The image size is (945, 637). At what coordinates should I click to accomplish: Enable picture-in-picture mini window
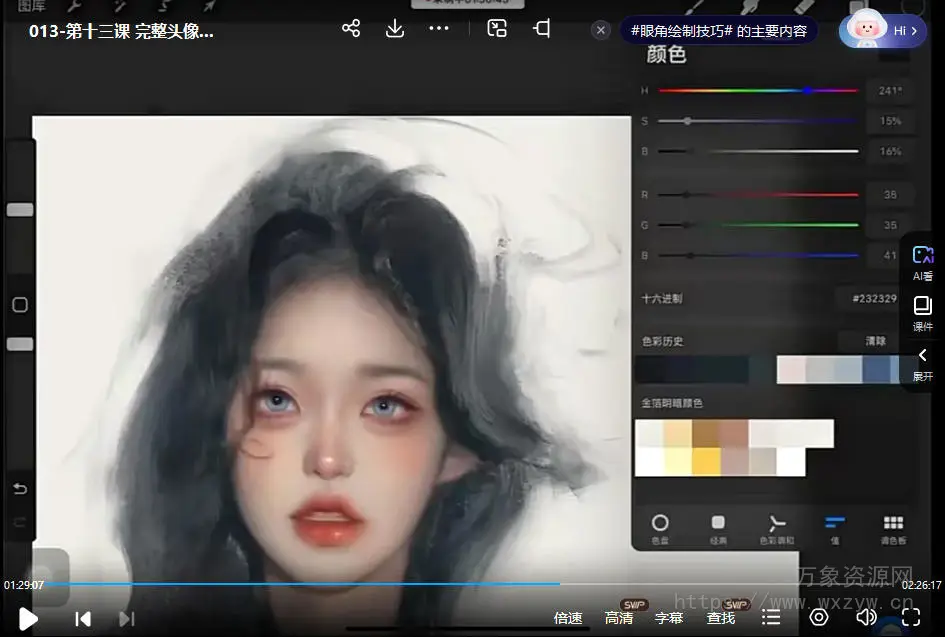pos(497,29)
